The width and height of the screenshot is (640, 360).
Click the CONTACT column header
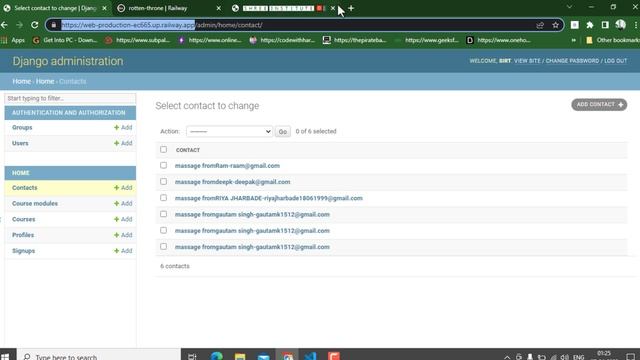tap(188, 150)
